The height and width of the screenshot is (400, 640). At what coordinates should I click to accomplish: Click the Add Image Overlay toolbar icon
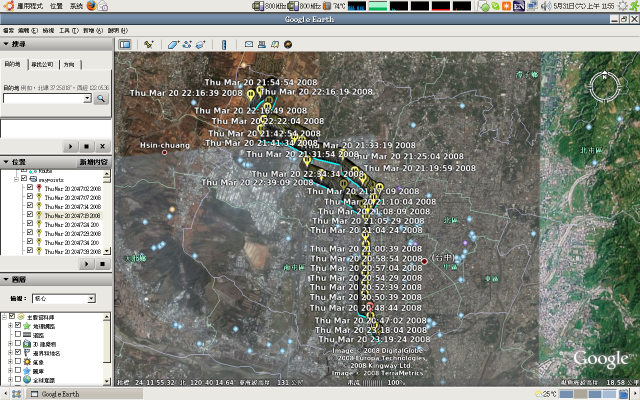tap(200, 44)
